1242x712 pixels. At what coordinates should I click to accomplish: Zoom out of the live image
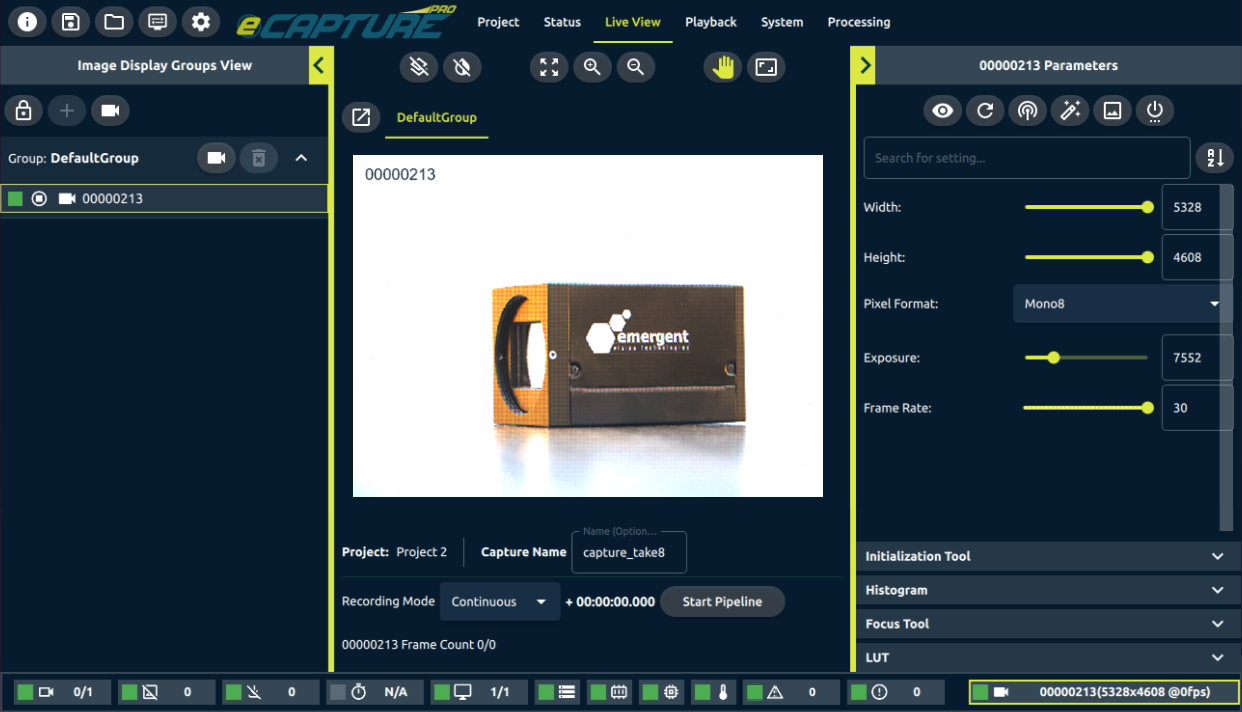(x=635, y=67)
